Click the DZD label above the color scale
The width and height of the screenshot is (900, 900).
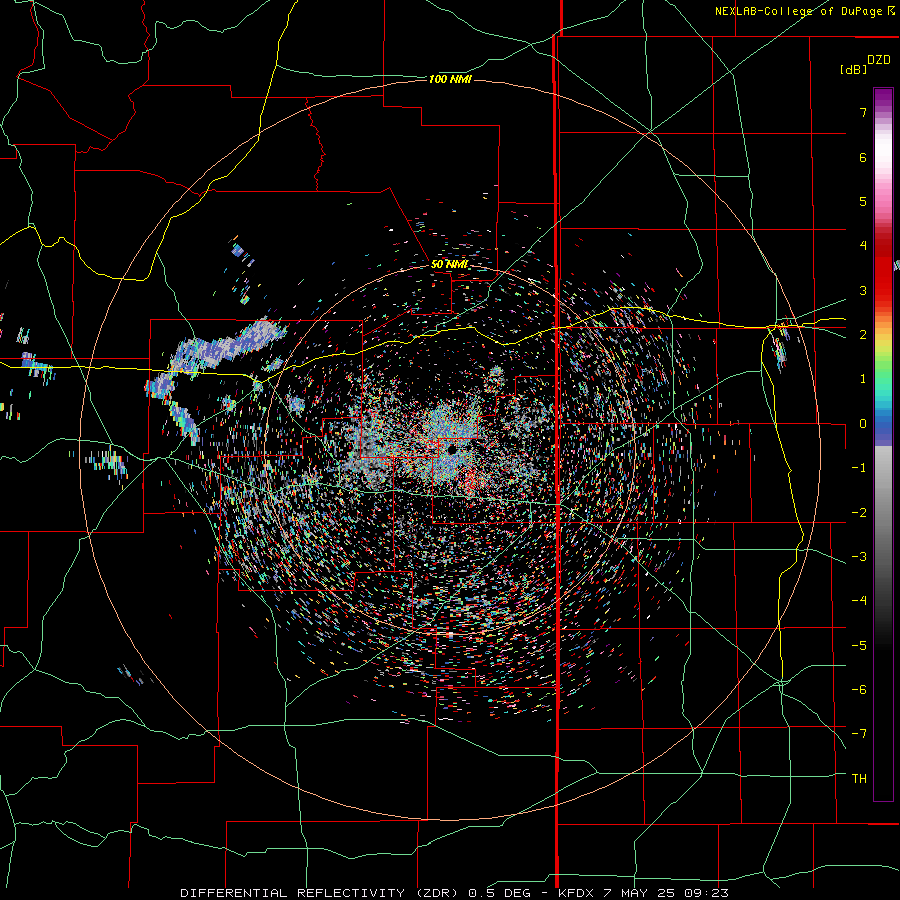coord(879,60)
